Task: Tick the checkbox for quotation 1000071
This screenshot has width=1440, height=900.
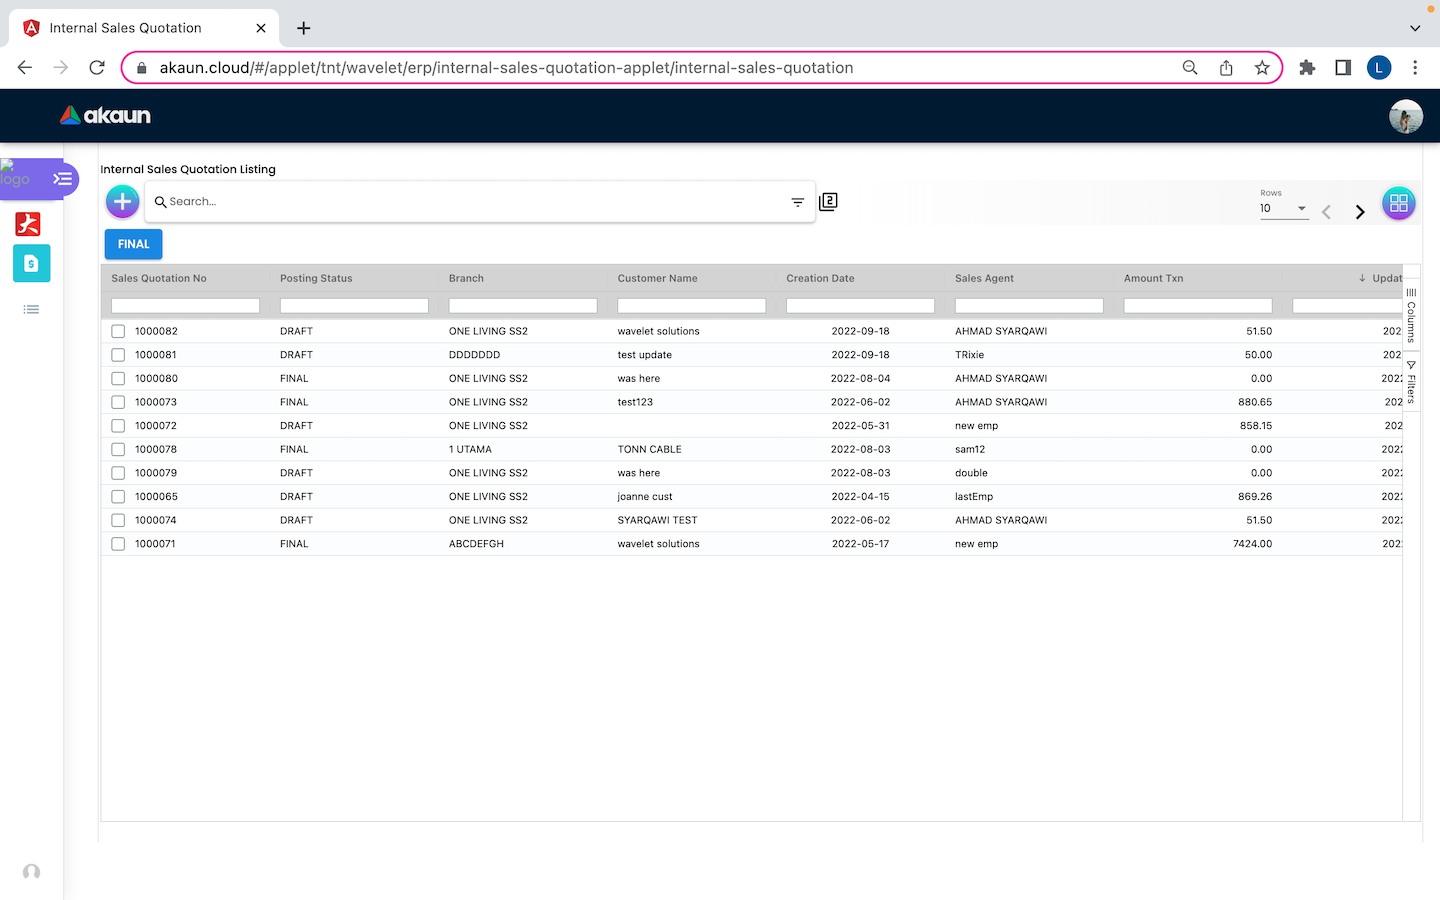Action: pos(118,544)
